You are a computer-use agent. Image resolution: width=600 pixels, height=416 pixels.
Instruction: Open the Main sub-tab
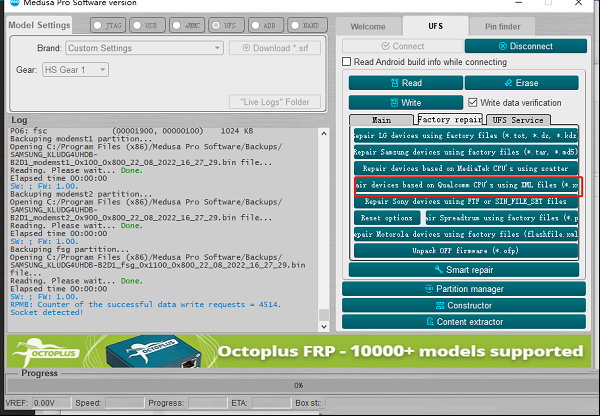pyautogui.click(x=382, y=120)
